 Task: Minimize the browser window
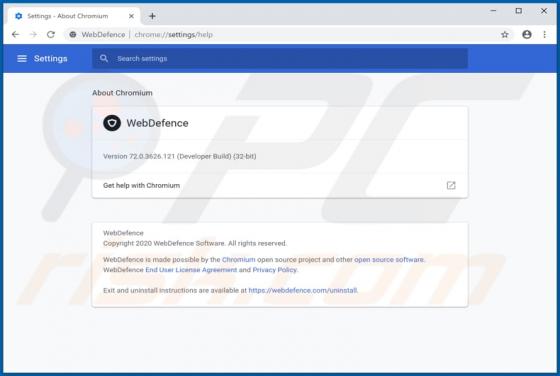[x=493, y=11]
